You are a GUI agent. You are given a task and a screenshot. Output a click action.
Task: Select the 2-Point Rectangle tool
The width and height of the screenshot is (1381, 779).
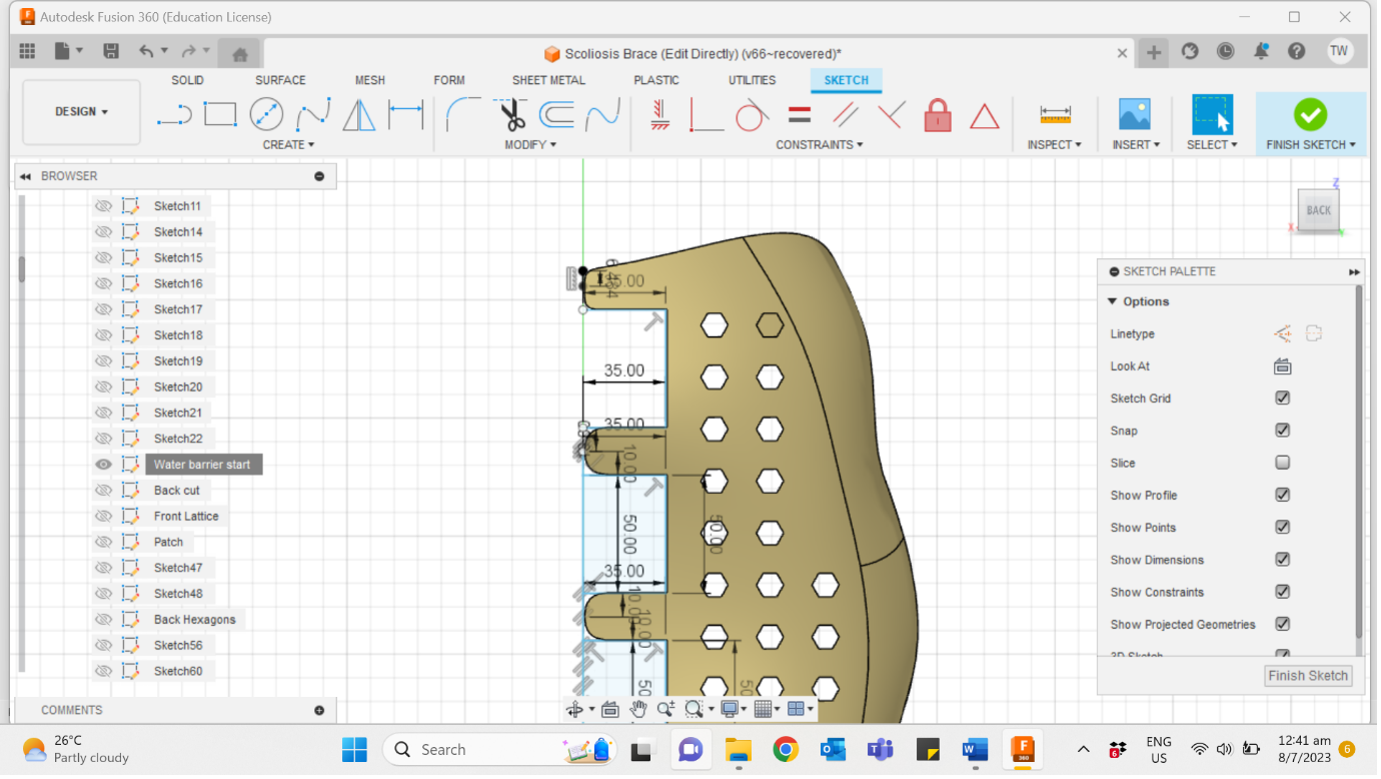tap(220, 115)
